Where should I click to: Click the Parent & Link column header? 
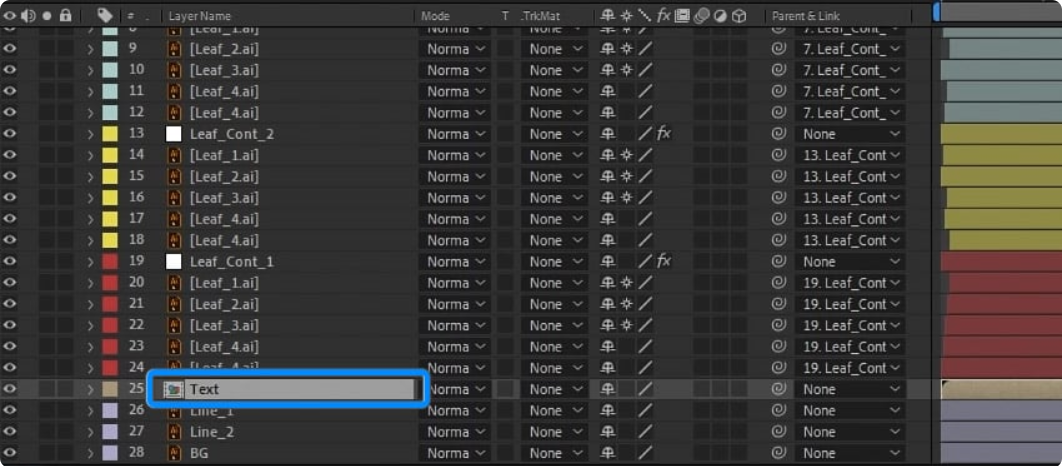[x=805, y=16]
